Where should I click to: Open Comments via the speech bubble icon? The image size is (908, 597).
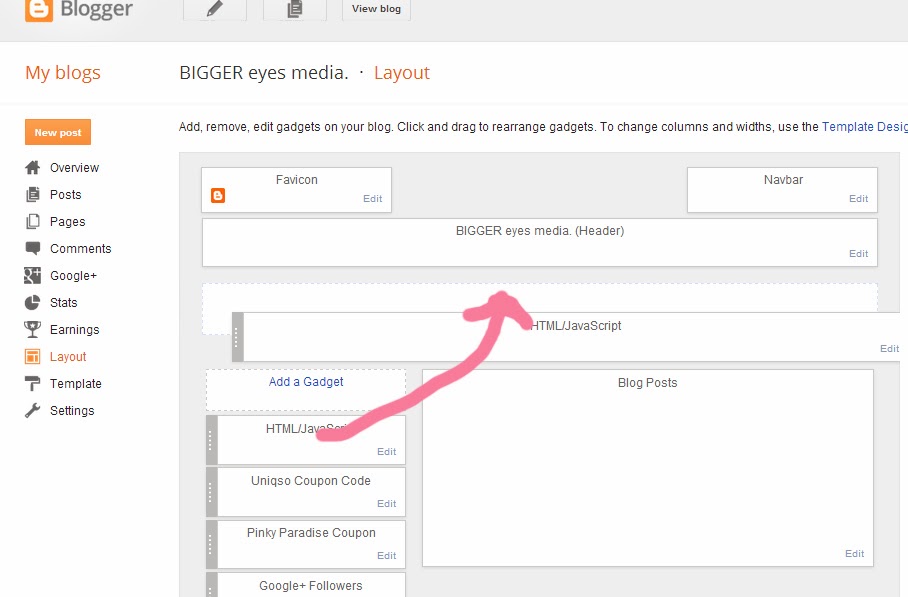pos(33,248)
